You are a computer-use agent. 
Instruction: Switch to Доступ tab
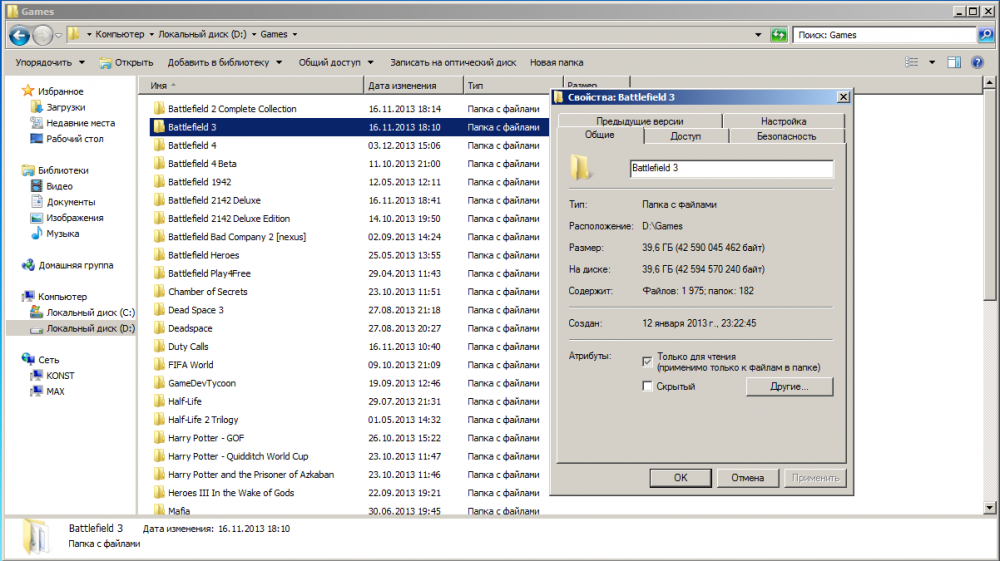coord(686,136)
